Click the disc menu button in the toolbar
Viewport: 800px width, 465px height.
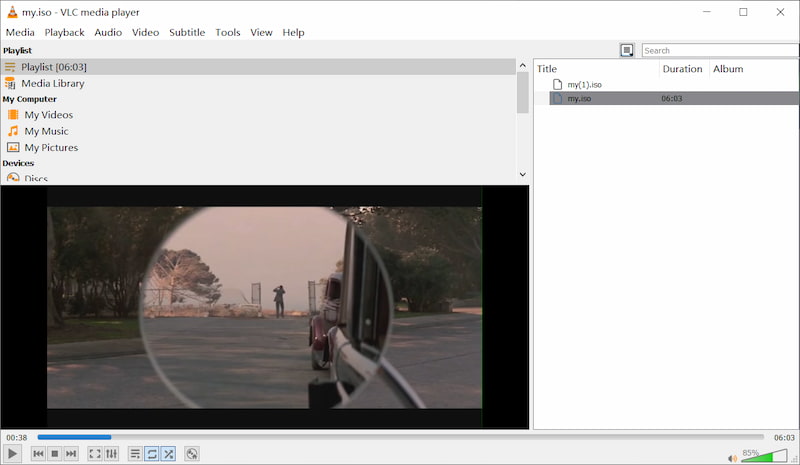pyautogui.click(x=192, y=454)
